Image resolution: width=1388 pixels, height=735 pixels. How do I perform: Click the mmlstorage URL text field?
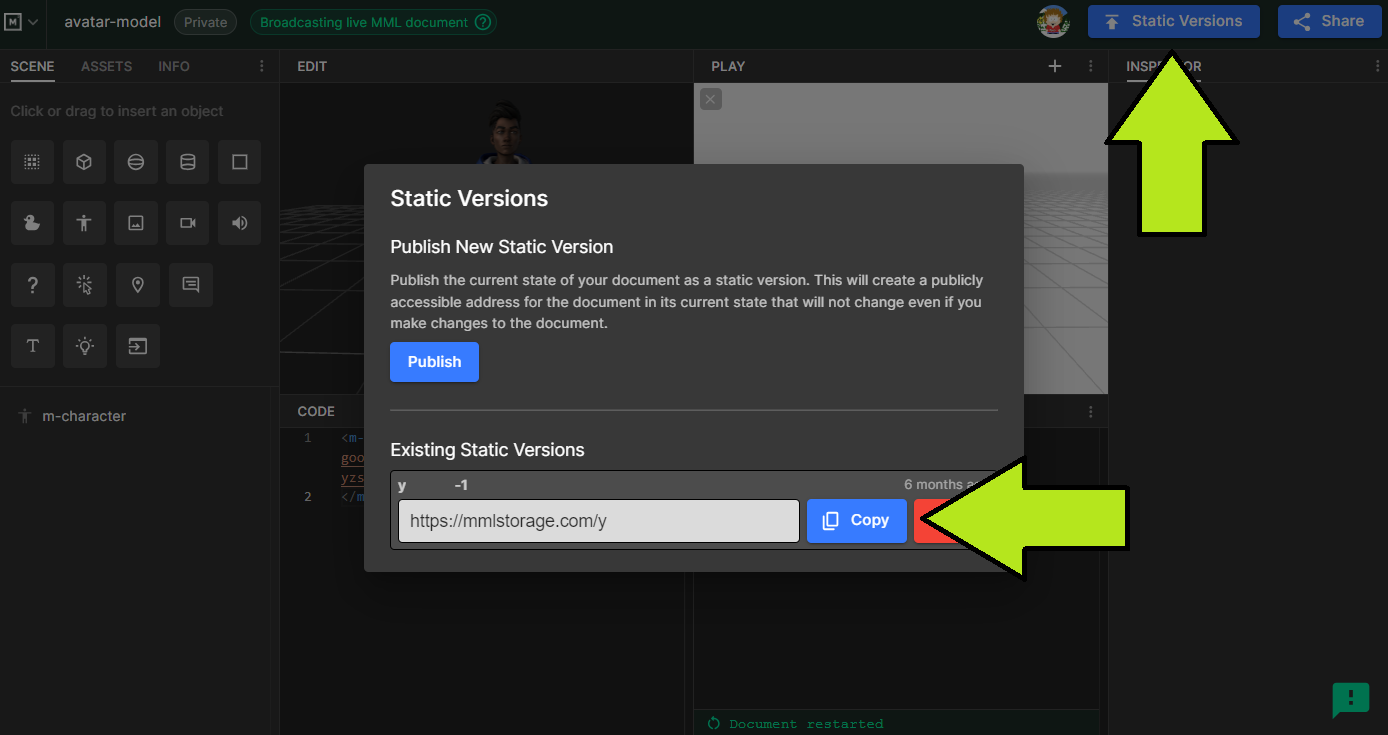(x=598, y=521)
